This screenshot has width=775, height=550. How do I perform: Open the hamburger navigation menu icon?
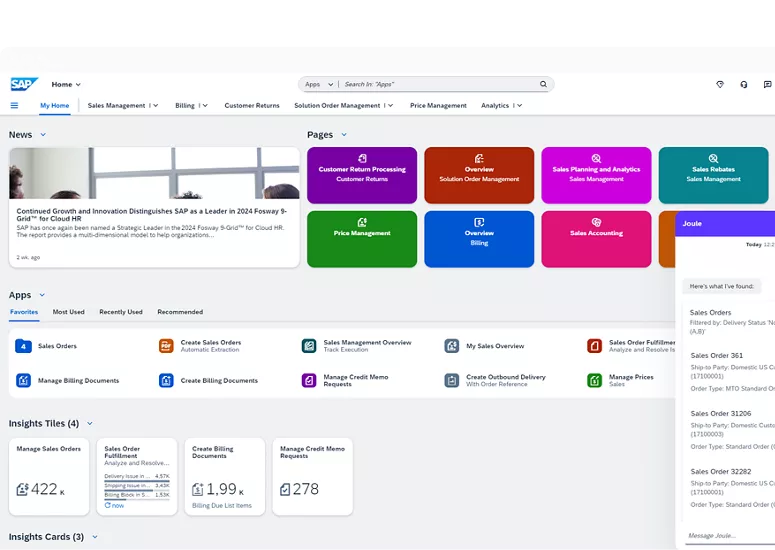pos(14,105)
